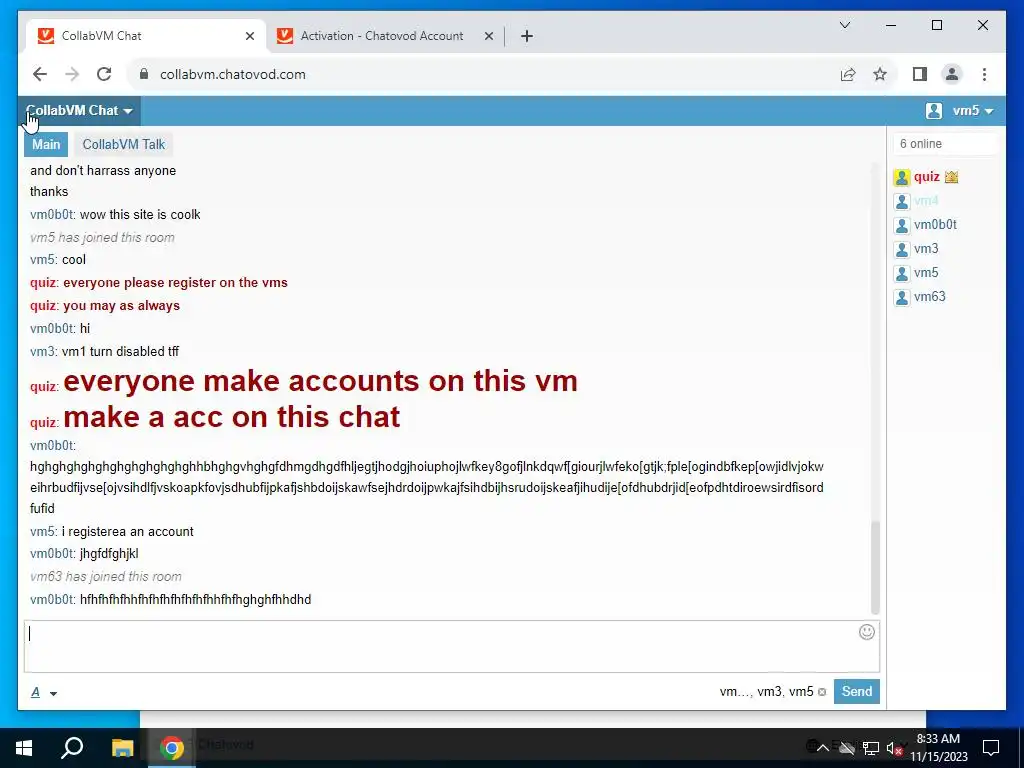Viewport: 1024px width, 768px height.
Task: Click the Chrome taskbar icon
Action: pyautogui.click(x=172, y=748)
